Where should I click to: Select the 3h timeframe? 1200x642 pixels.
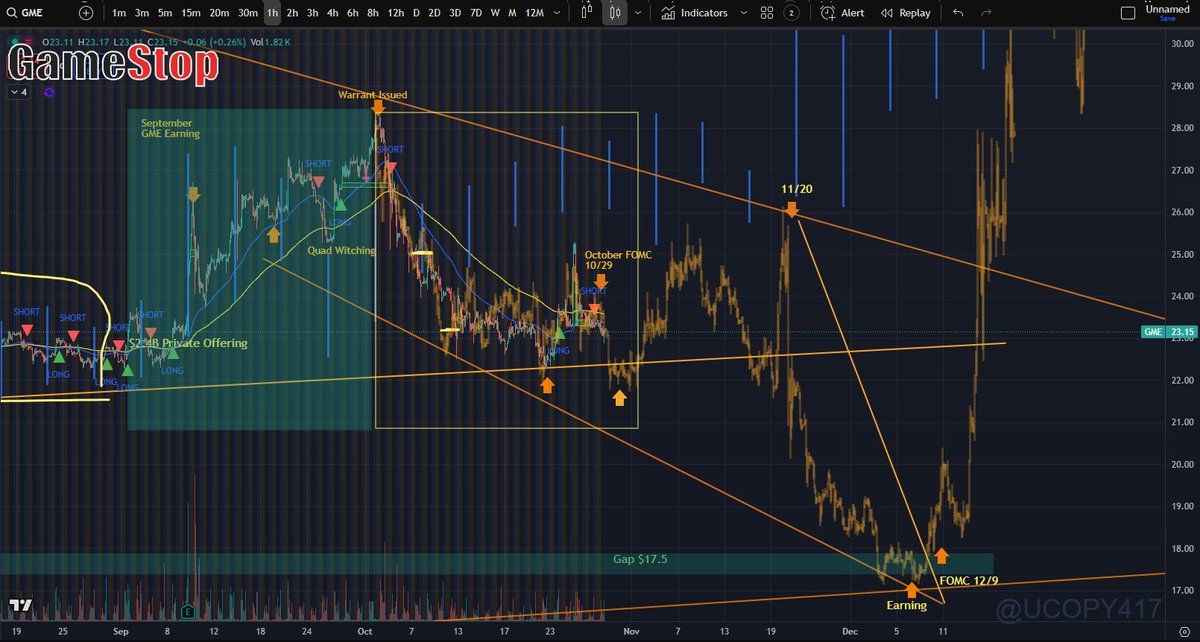313,13
